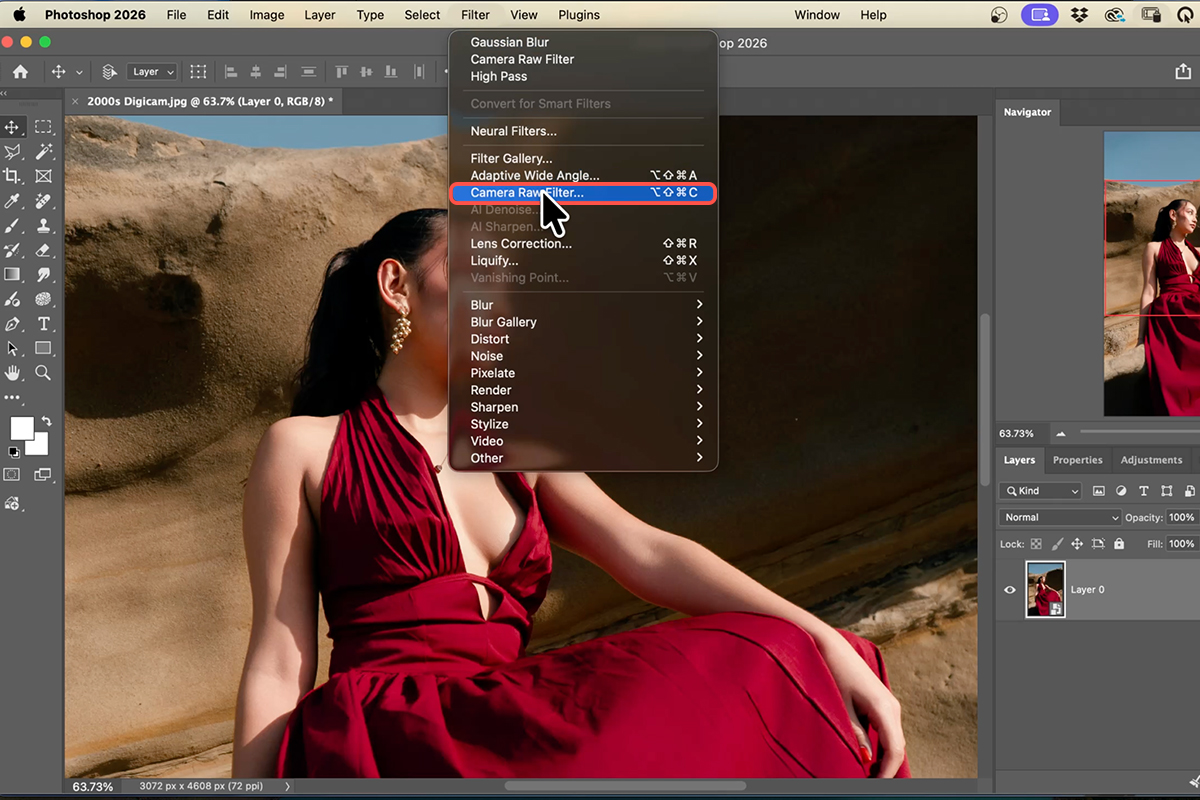Open the Normal blend mode dropdown
Viewport: 1200px width, 800px height.
[x=1060, y=517]
